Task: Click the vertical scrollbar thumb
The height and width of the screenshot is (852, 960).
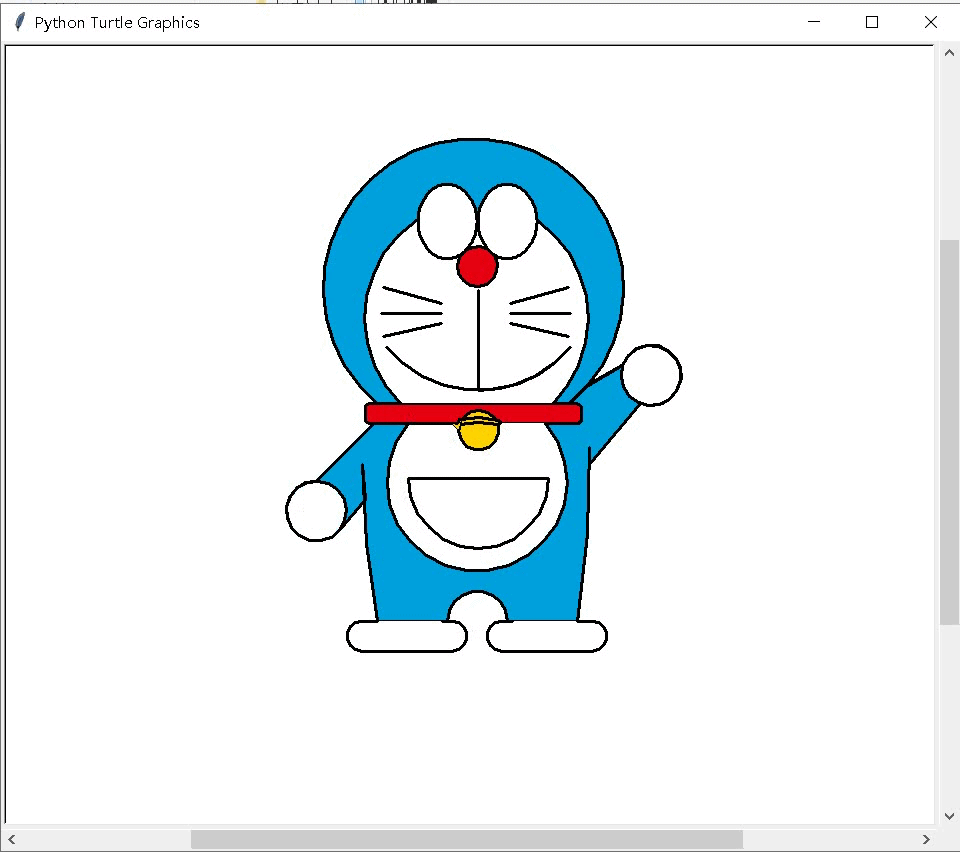Action: click(949, 432)
